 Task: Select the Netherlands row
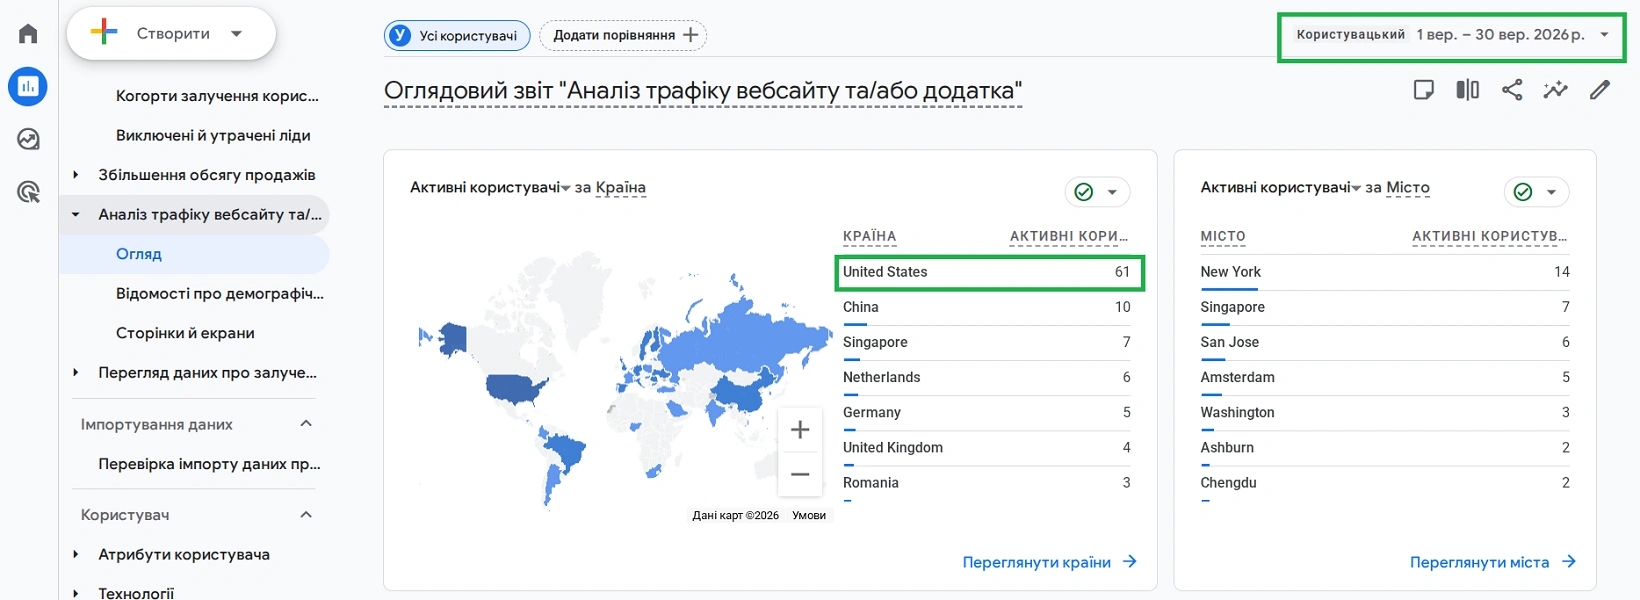coord(986,377)
